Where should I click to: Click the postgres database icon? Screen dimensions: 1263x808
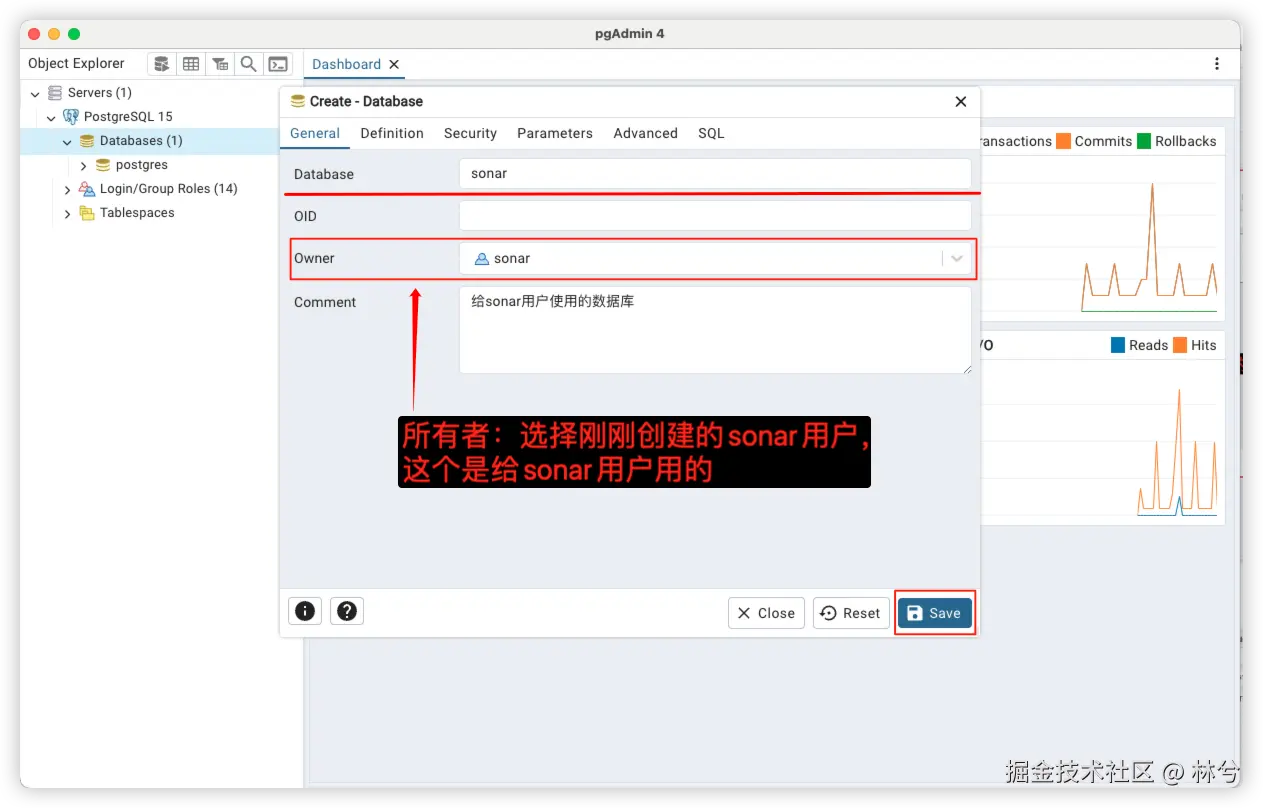(x=103, y=165)
